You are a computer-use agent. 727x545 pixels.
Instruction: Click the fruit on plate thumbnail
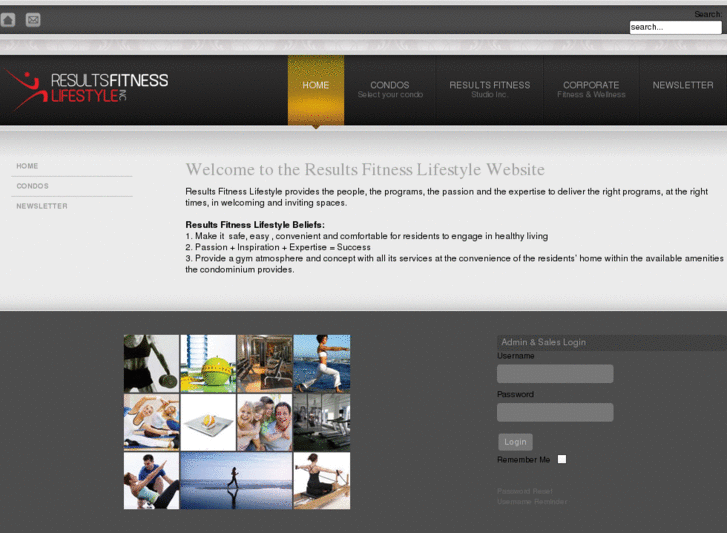[208, 422]
